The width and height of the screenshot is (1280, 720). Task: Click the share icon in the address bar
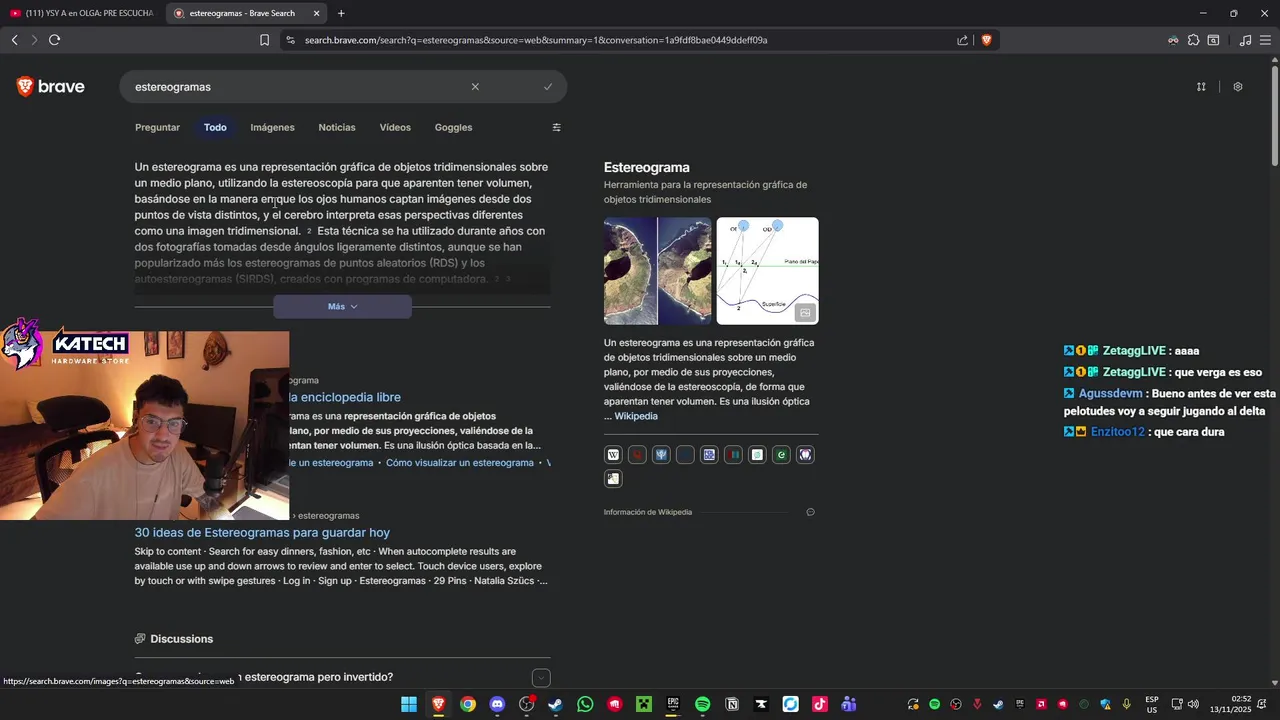click(962, 40)
